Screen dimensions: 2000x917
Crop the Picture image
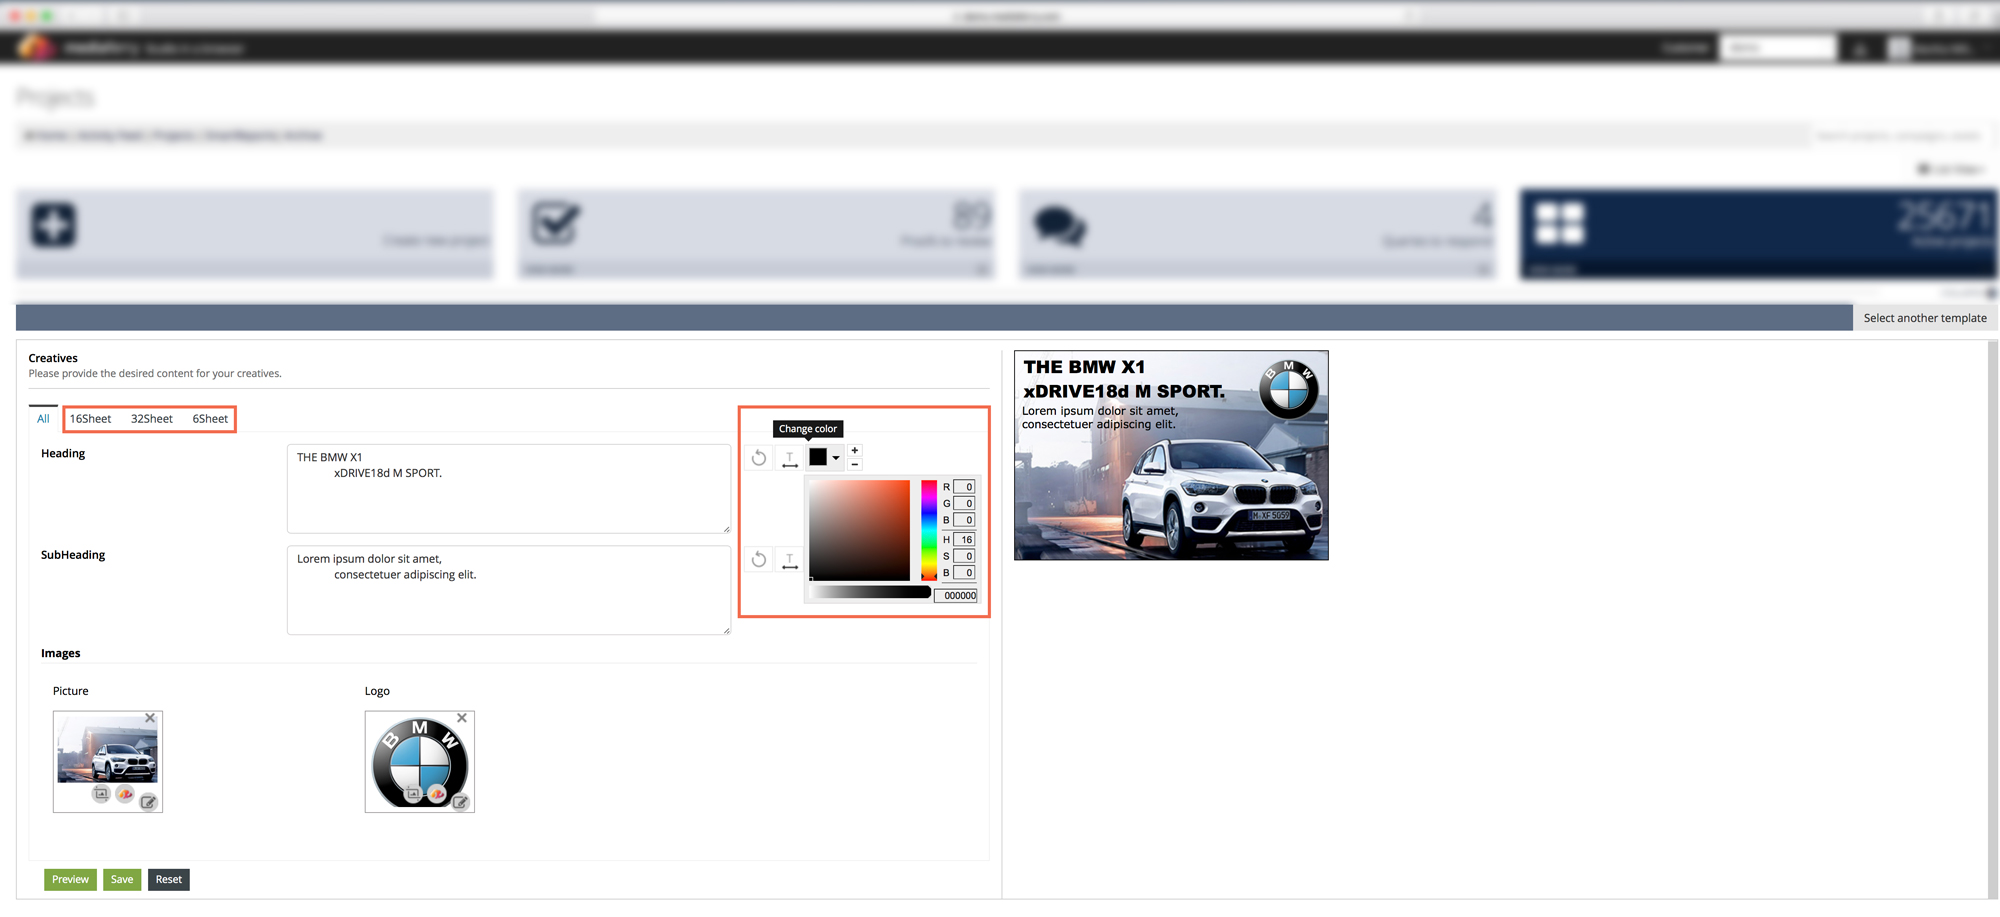click(101, 794)
